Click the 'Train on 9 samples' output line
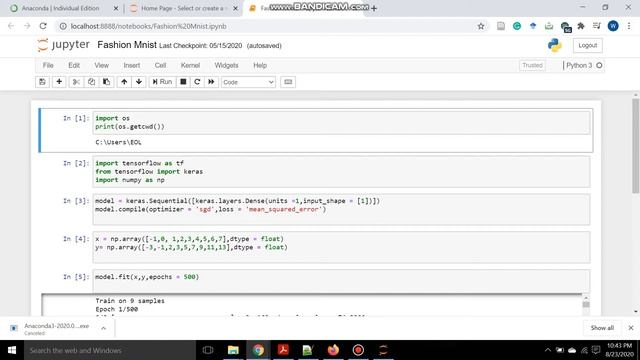640x360 pixels. 130,301
